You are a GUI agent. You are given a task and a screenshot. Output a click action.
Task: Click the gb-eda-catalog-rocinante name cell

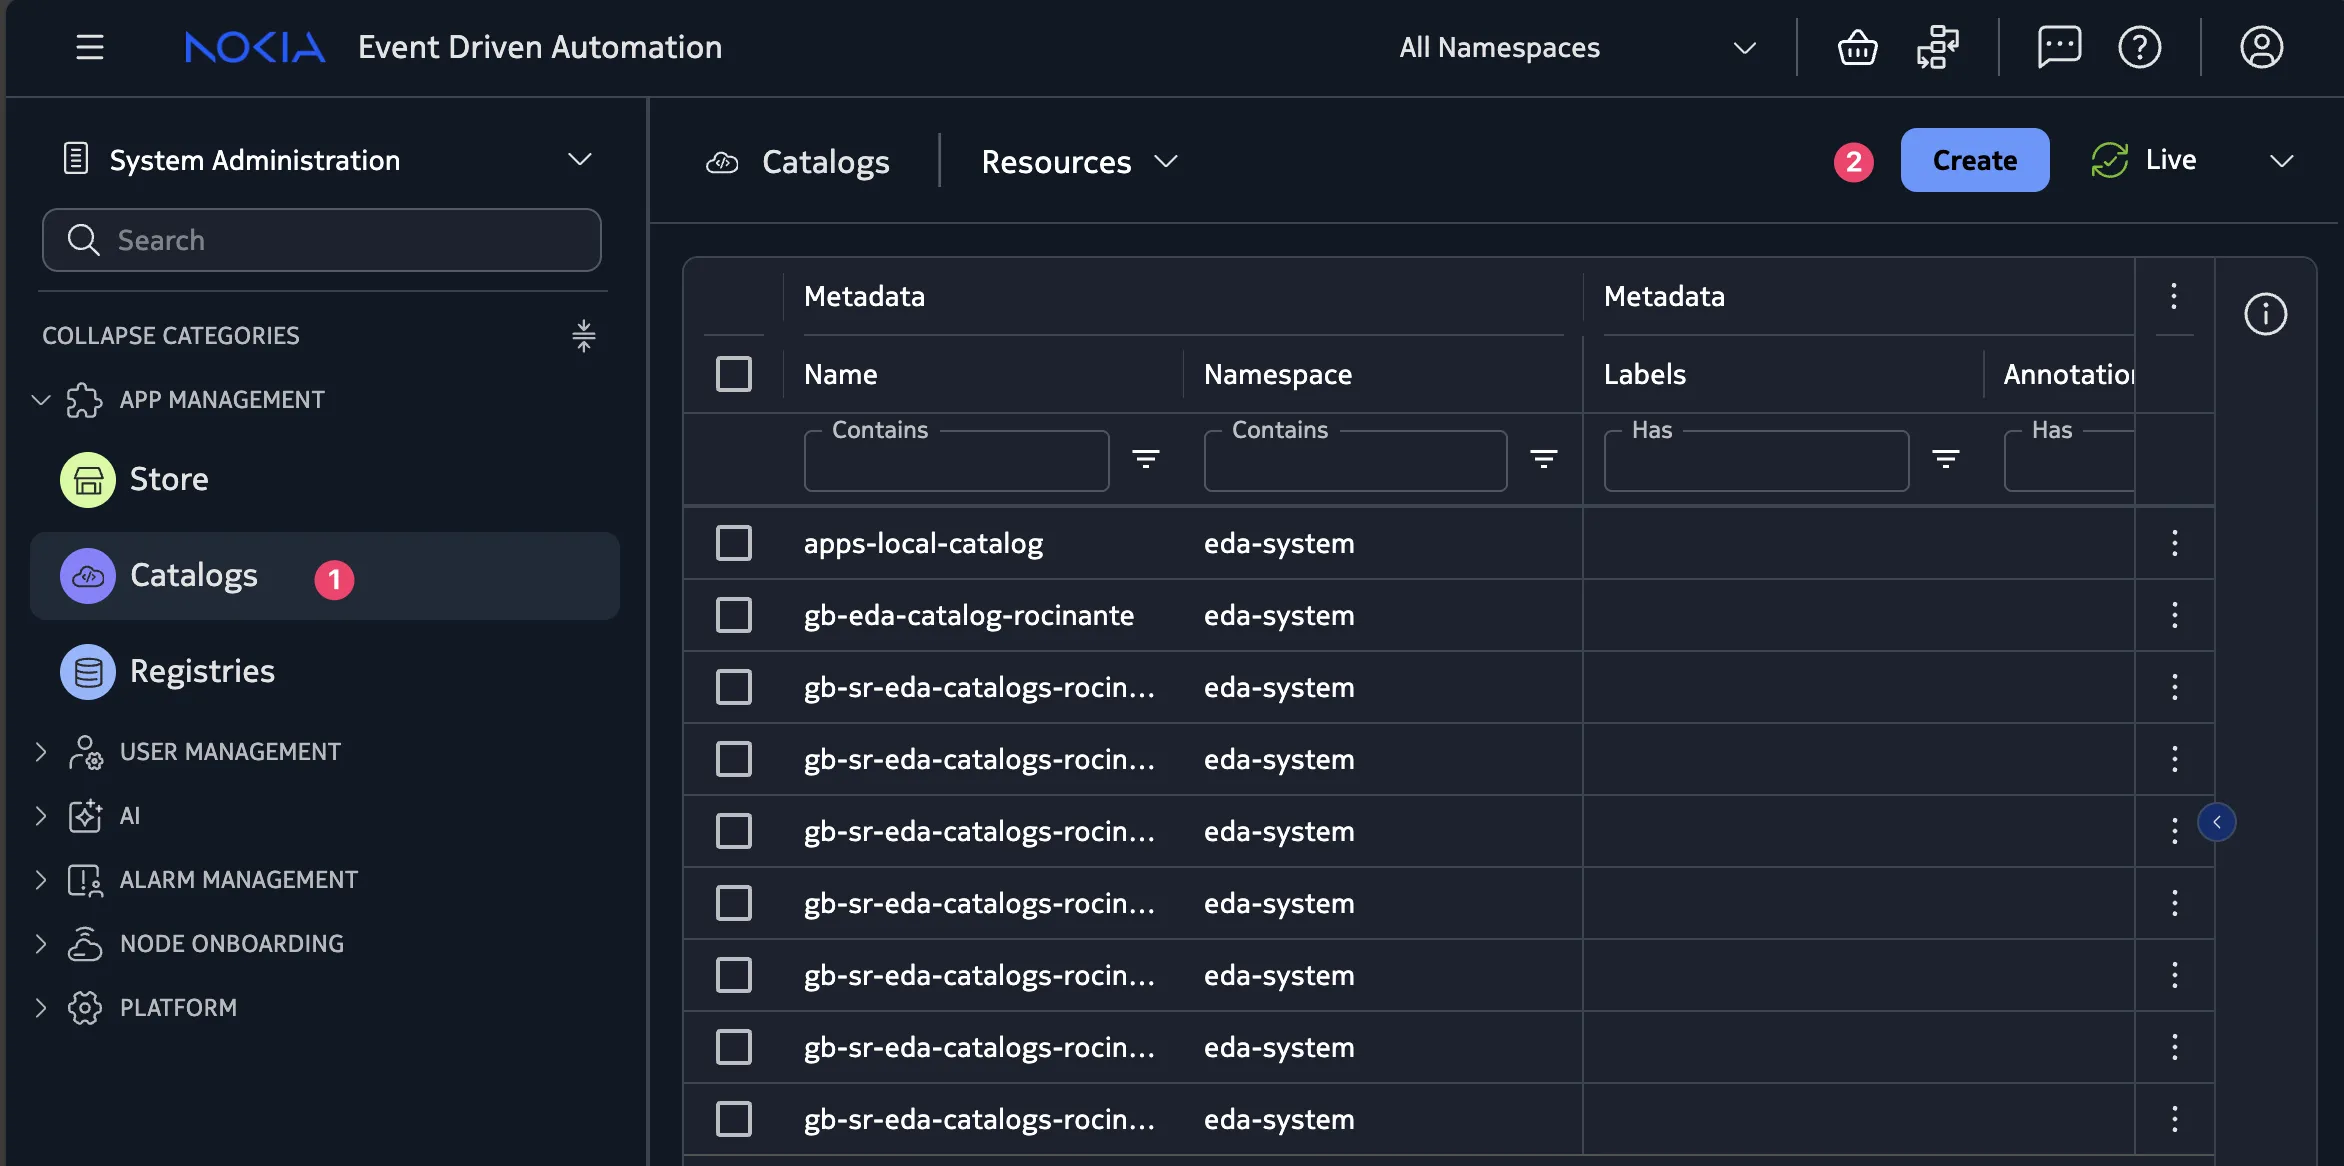click(x=969, y=615)
